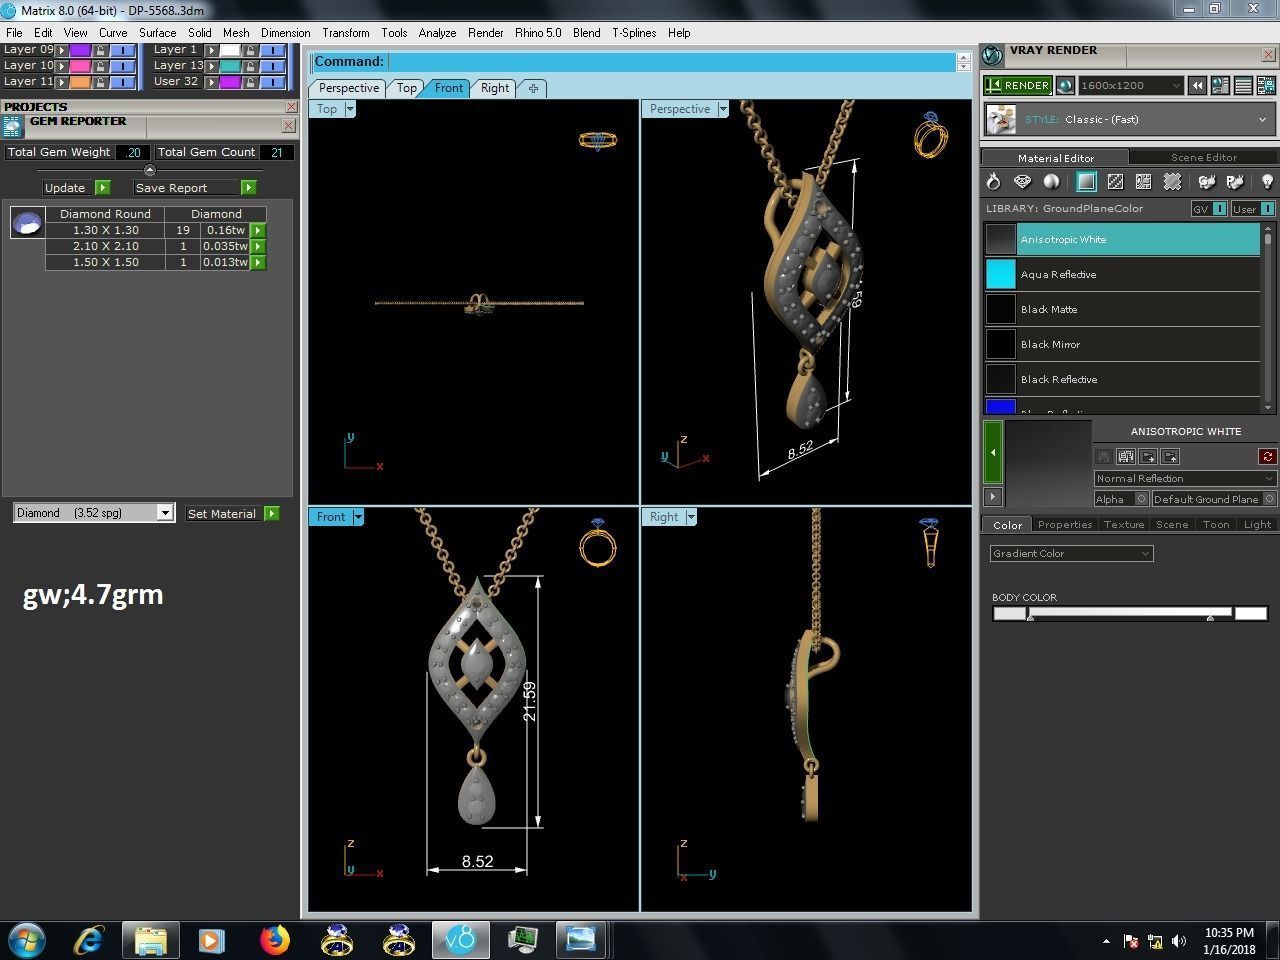
Task: Open the gem materials diamond icon
Action: click(x=1022, y=182)
